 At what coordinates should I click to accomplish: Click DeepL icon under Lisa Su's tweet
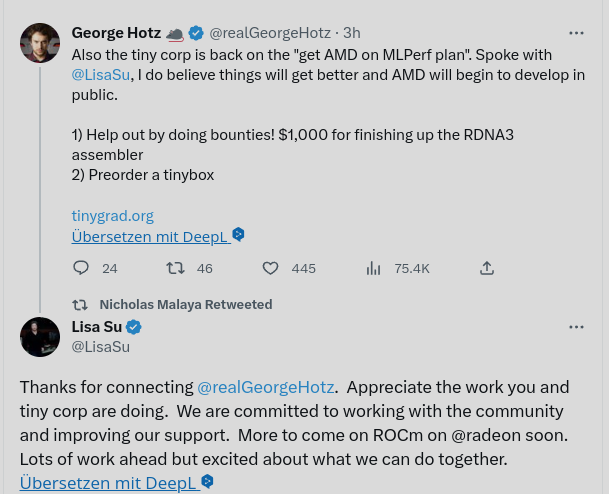(x=208, y=482)
